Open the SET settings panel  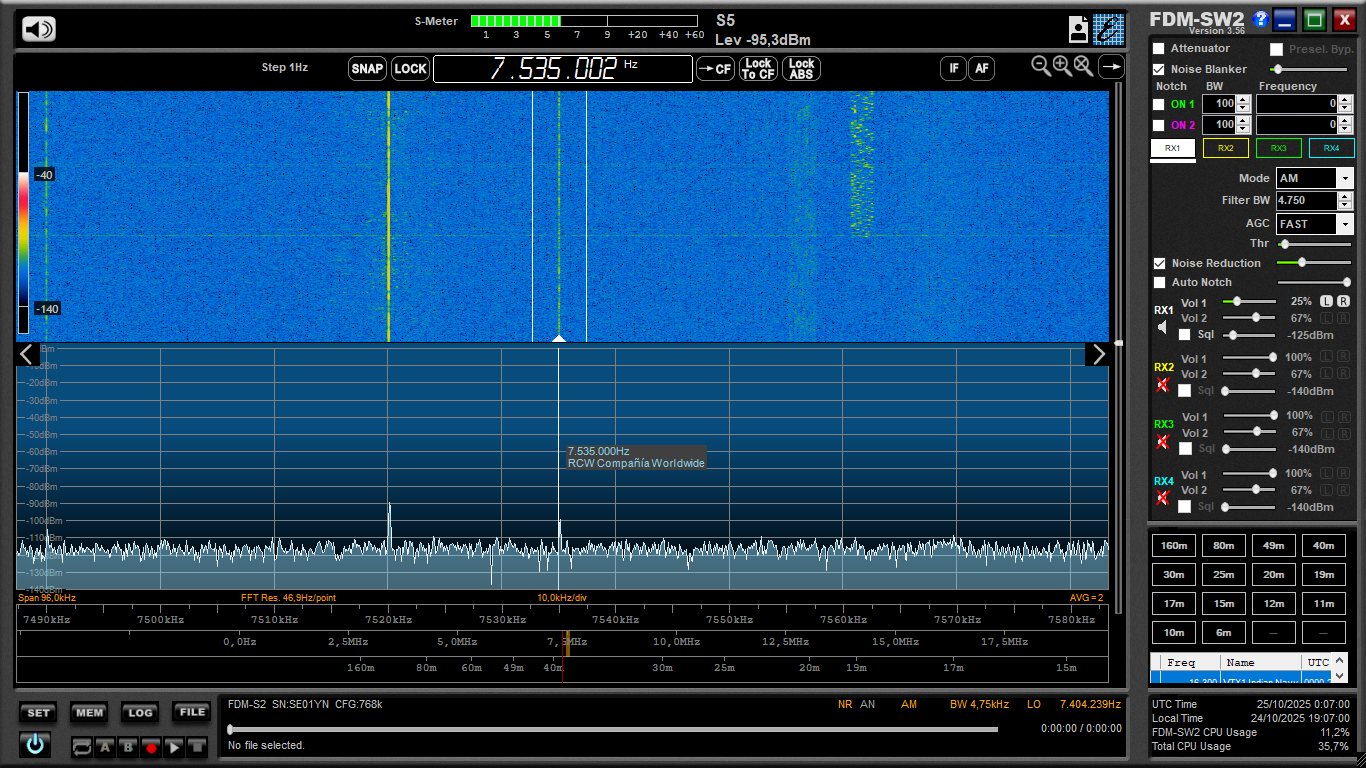pyautogui.click(x=38, y=713)
